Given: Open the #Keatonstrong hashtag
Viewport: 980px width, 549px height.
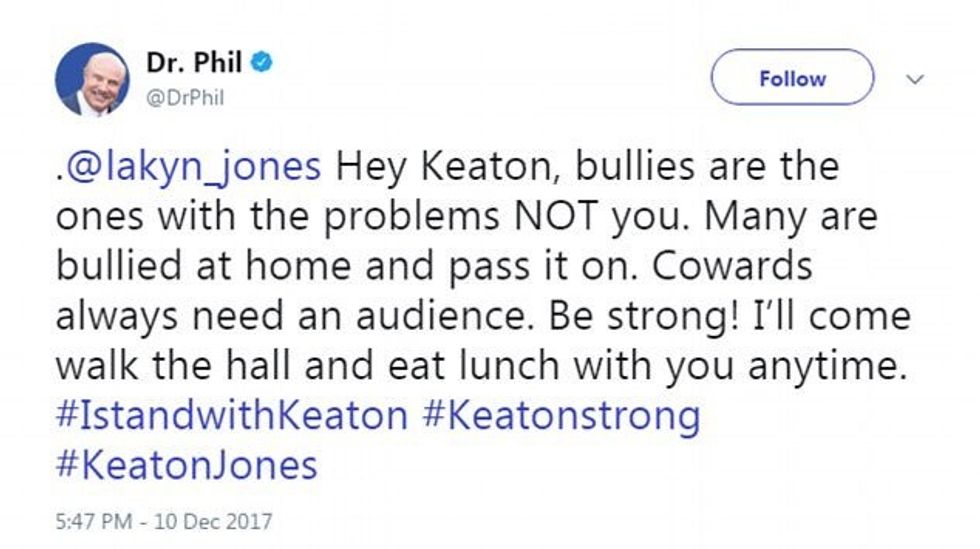Looking at the screenshot, I should [x=561, y=414].
